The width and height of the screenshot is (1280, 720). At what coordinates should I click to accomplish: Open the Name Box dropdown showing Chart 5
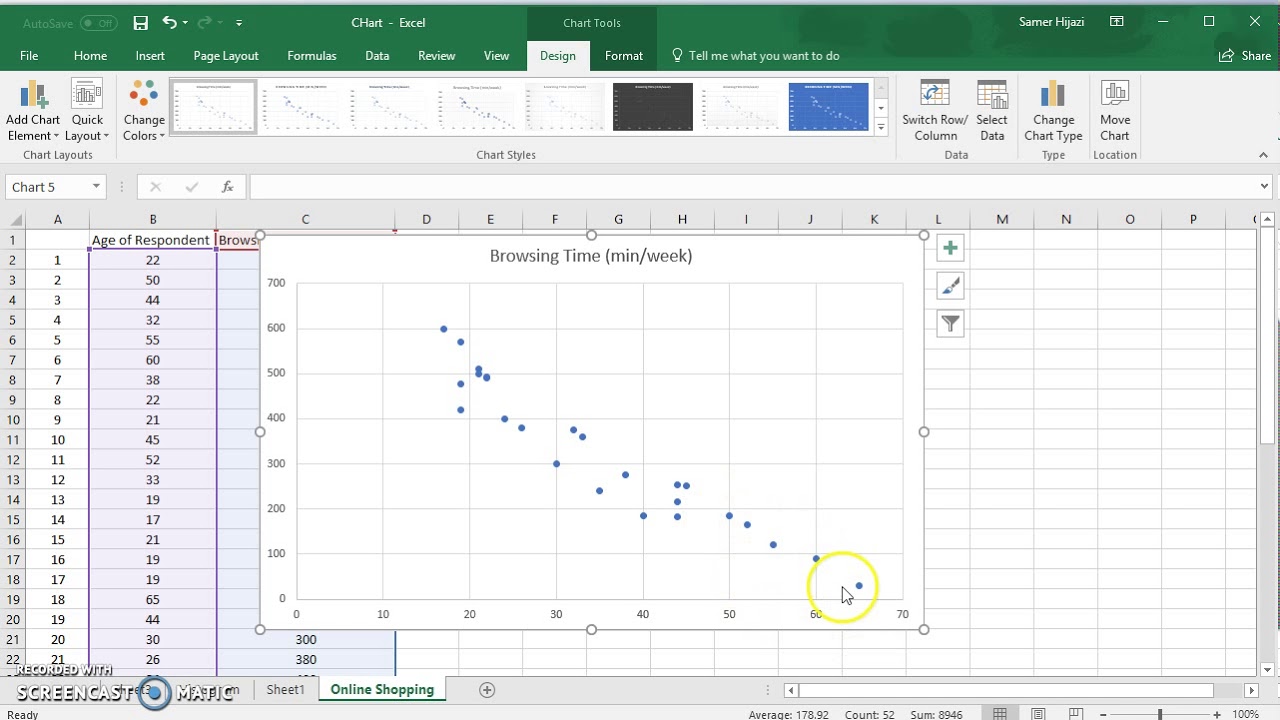pos(96,187)
